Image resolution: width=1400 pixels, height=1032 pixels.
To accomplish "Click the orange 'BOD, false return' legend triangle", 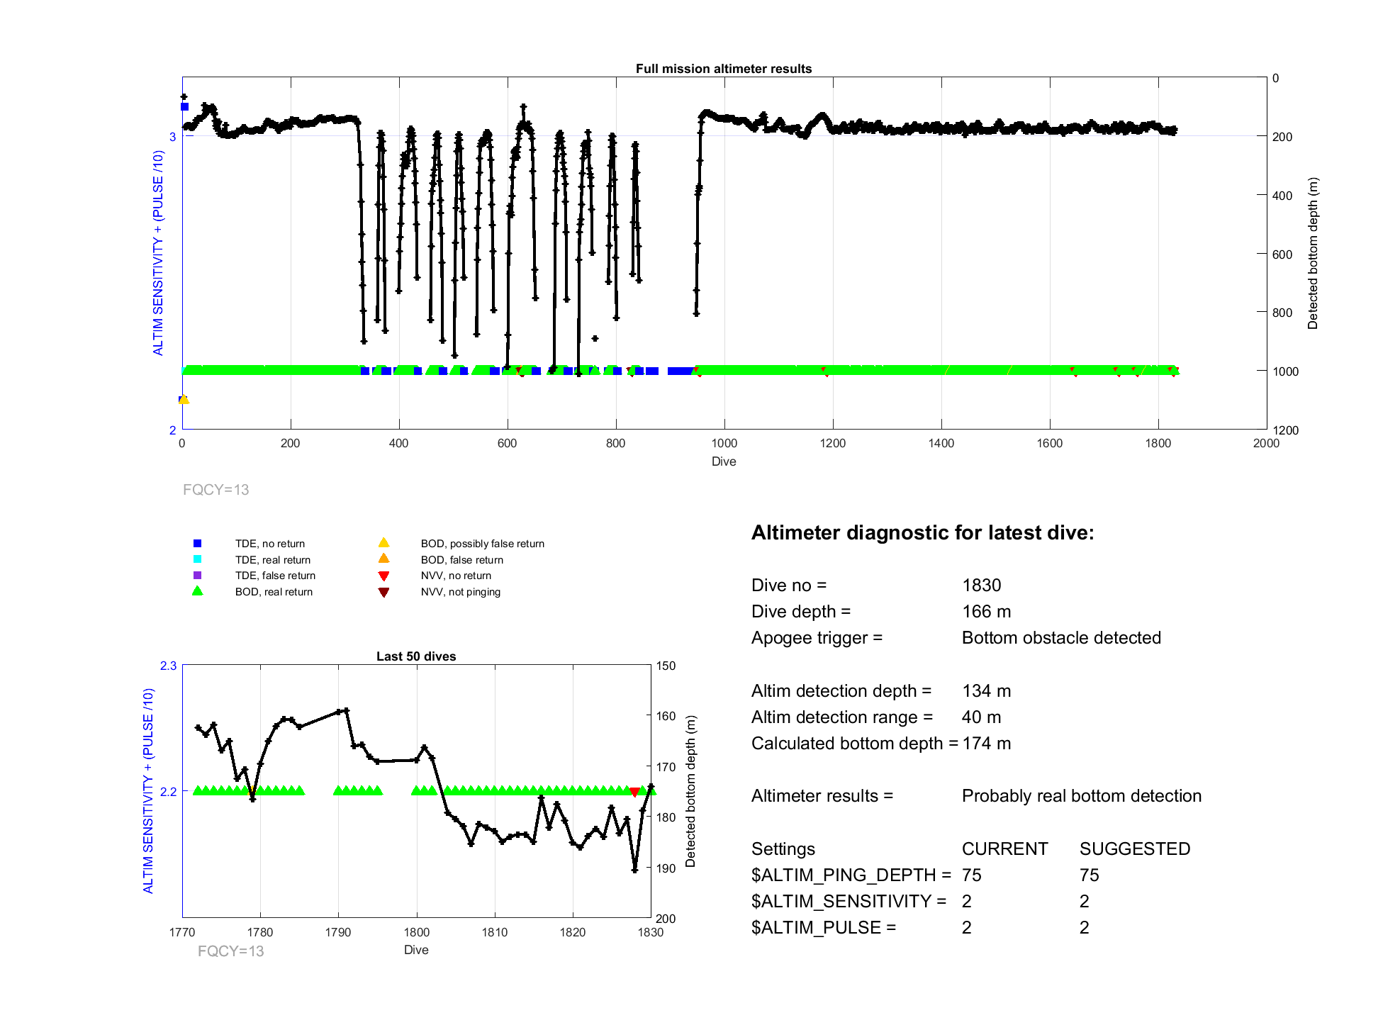I will tap(383, 558).
